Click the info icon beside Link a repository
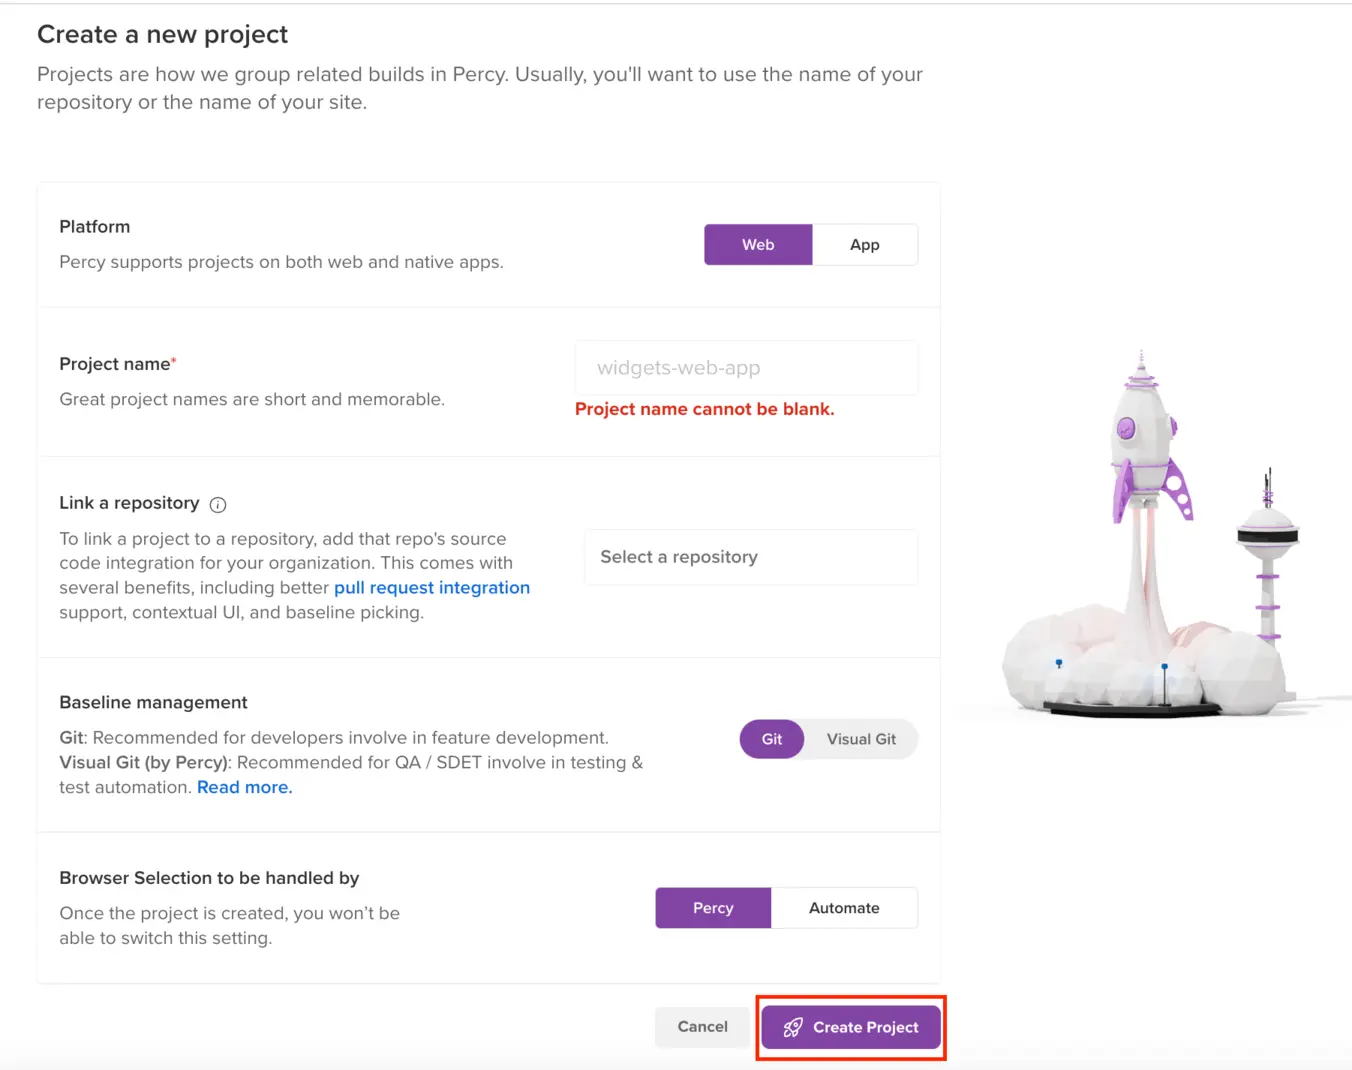1352x1070 pixels. click(218, 505)
